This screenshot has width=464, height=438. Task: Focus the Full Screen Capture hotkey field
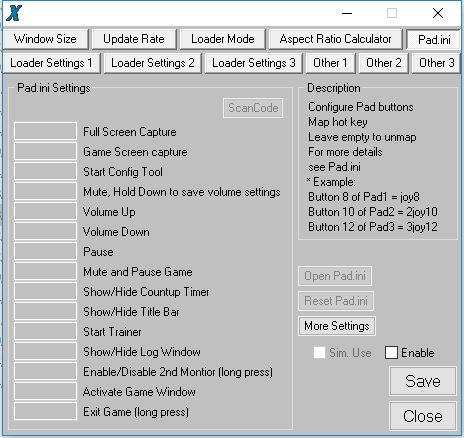[x=45, y=131]
